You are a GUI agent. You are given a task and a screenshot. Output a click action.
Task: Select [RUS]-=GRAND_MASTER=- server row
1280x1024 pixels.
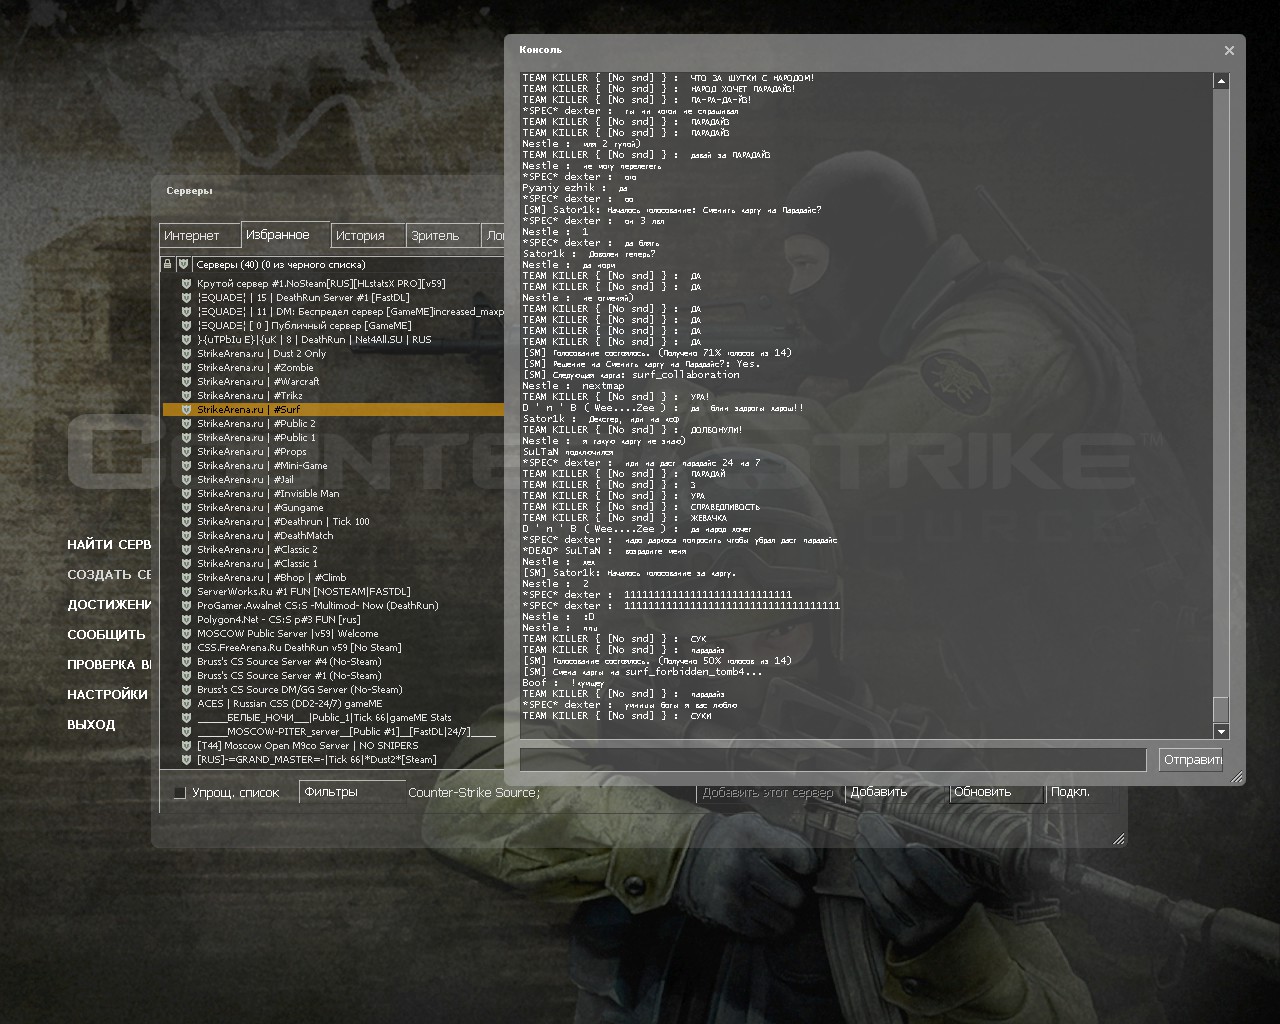pos(334,760)
